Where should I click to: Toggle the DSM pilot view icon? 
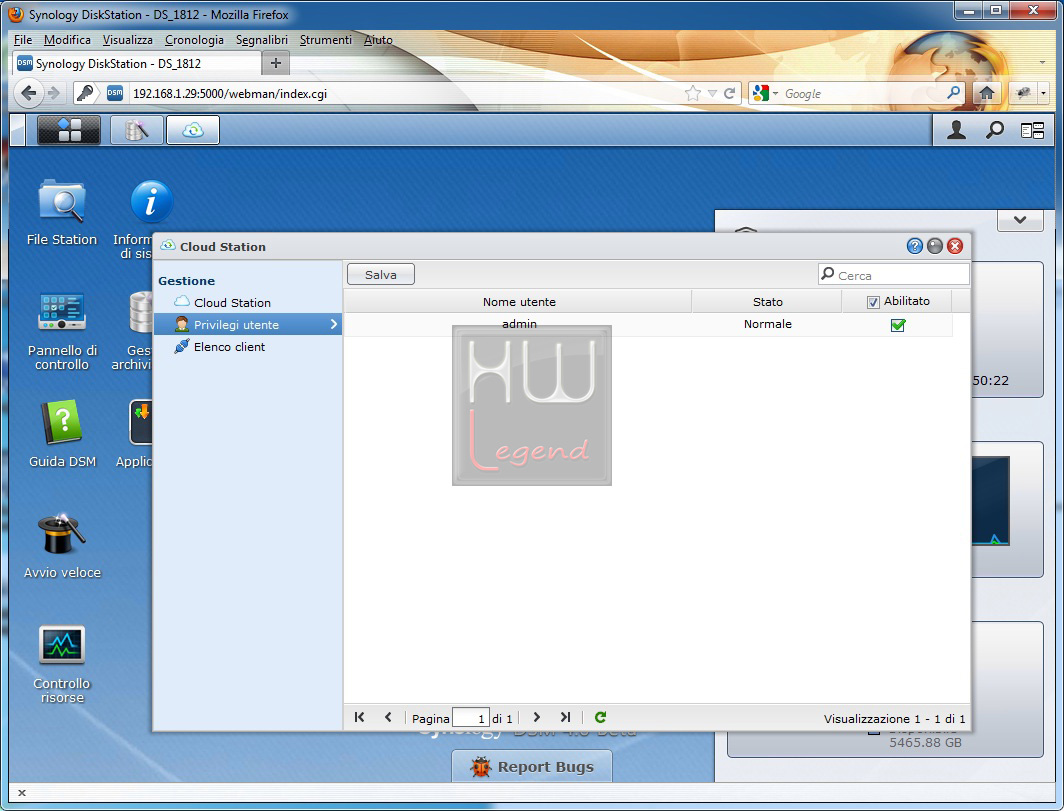[x=1032, y=130]
